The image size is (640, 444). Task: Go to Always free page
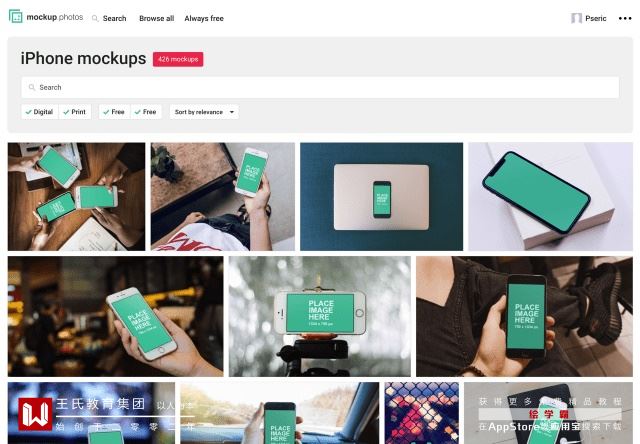tap(204, 18)
